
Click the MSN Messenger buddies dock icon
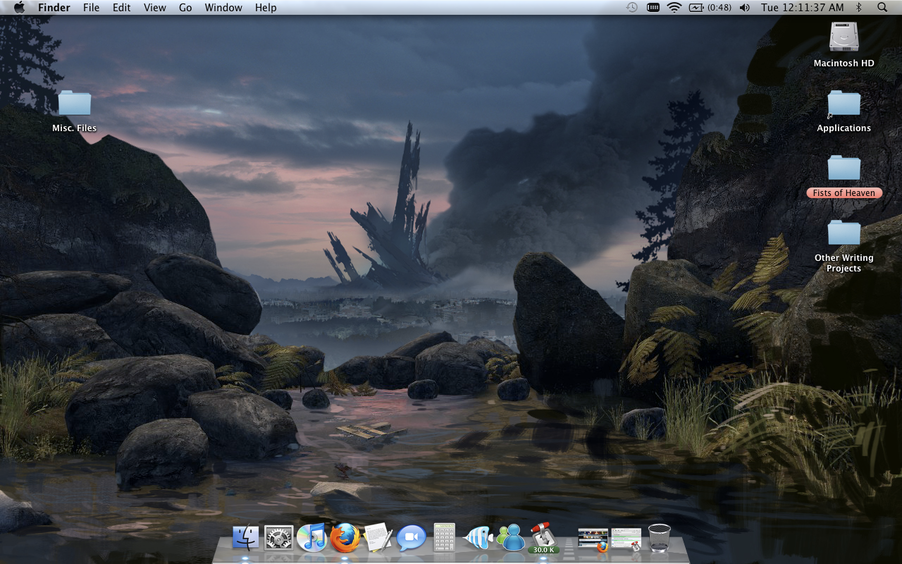click(511, 538)
